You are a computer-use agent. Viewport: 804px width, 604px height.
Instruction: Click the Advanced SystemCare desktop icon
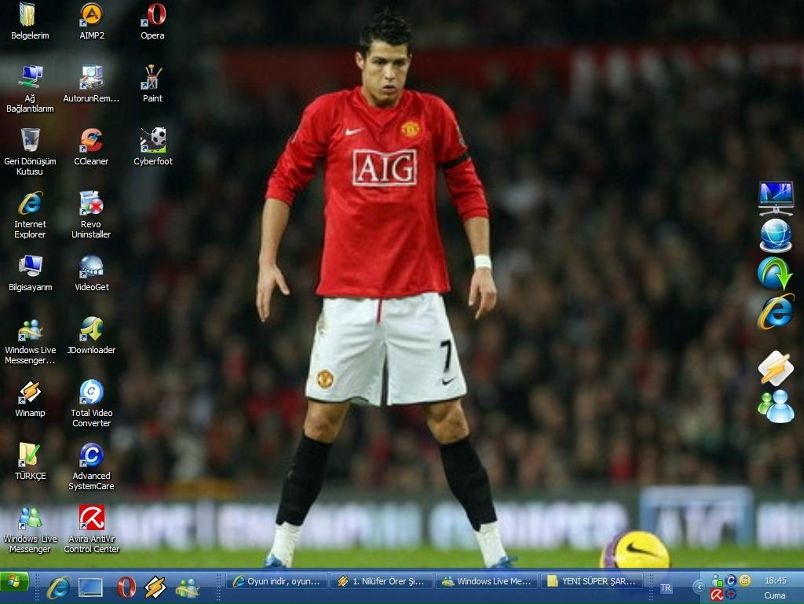tap(91, 455)
